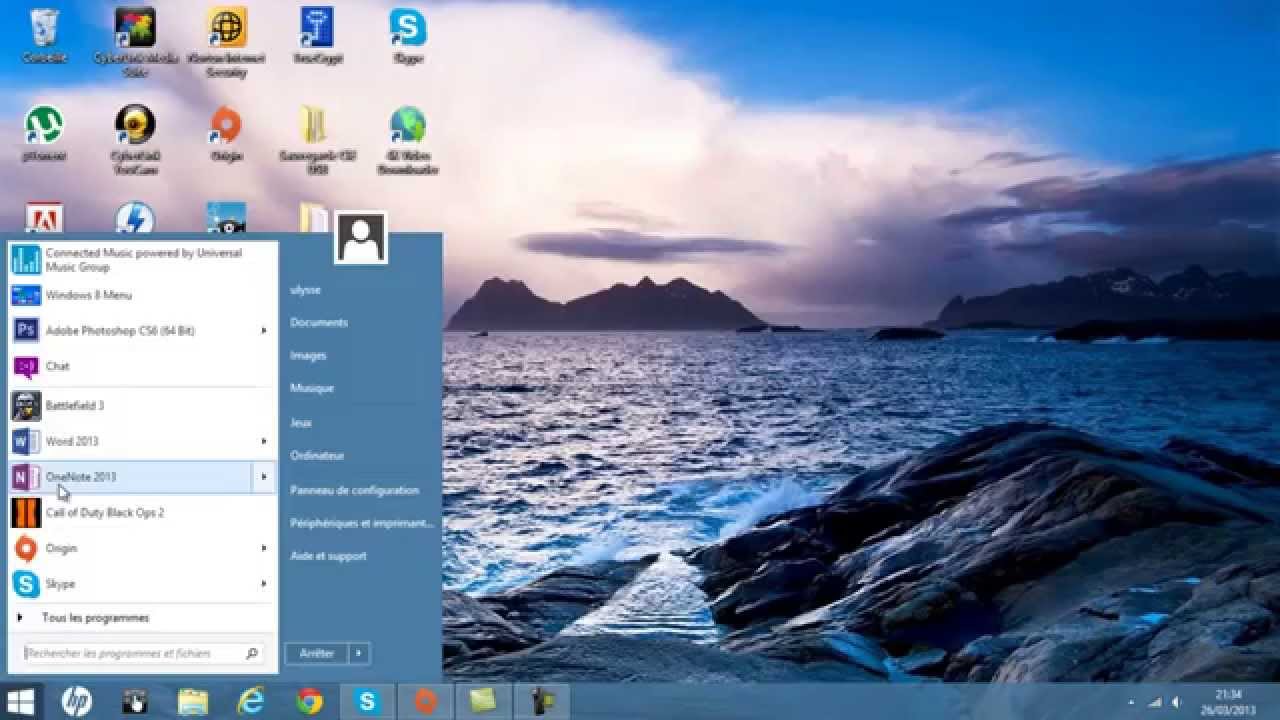Click the search magnifier icon
1280x720 pixels.
pos(252,654)
